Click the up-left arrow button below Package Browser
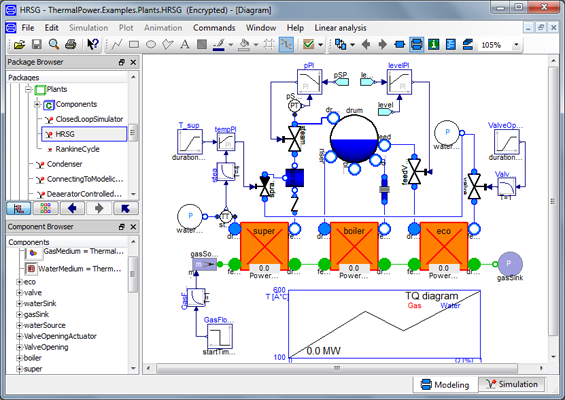 125,208
